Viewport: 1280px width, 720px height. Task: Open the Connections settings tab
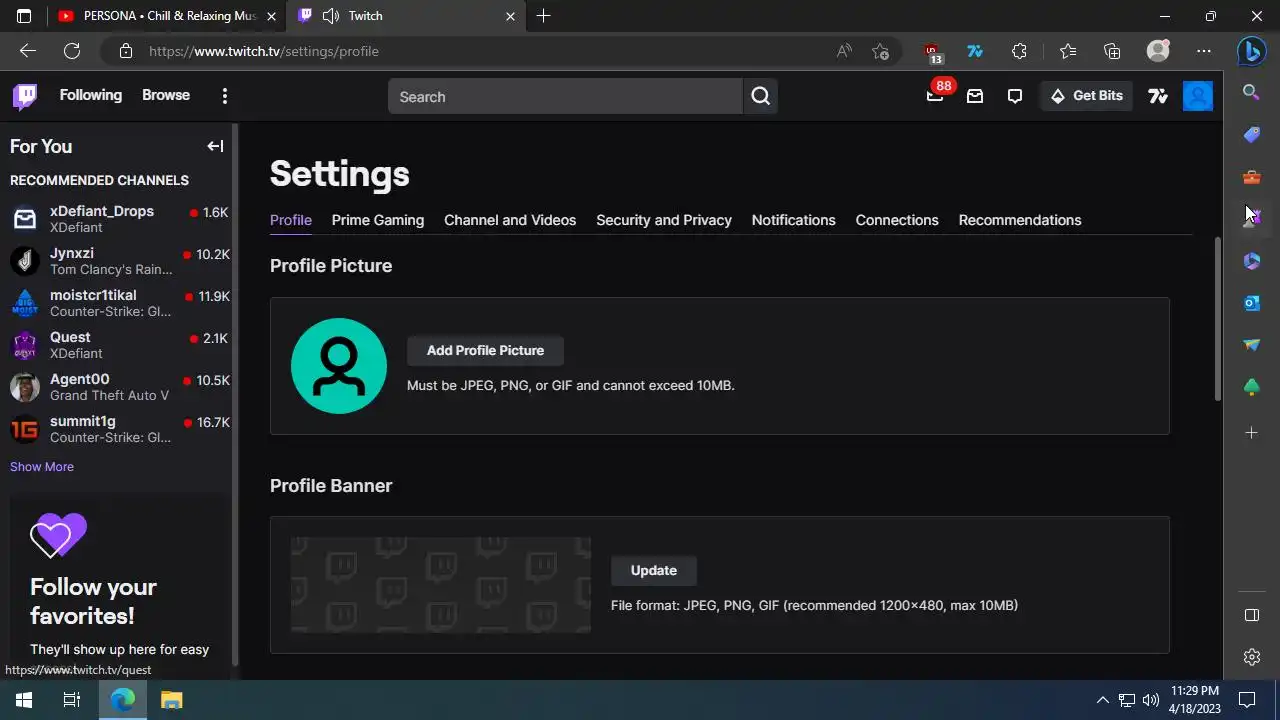tap(897, 220)
